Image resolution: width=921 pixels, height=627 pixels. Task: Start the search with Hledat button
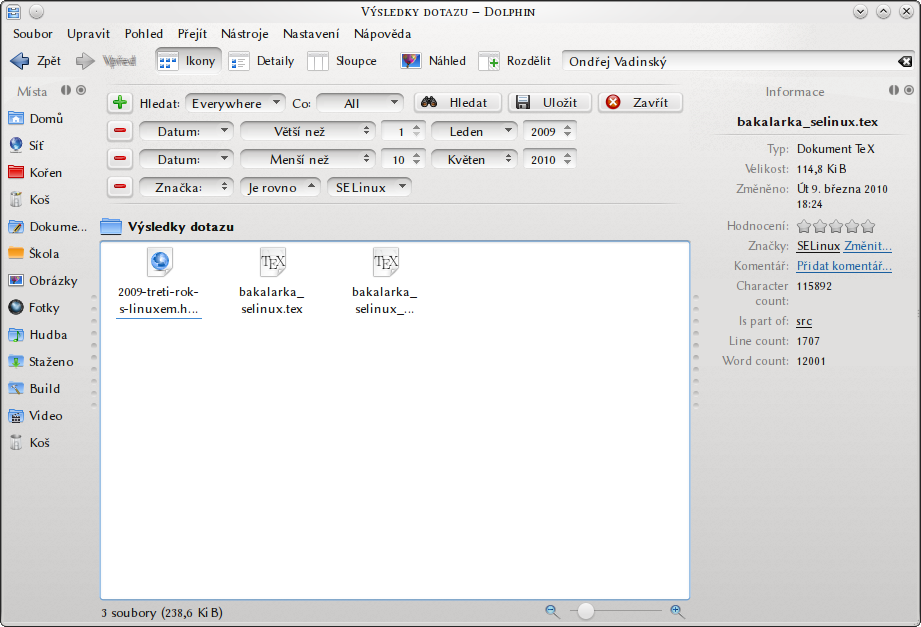click(x=458, y=103)
